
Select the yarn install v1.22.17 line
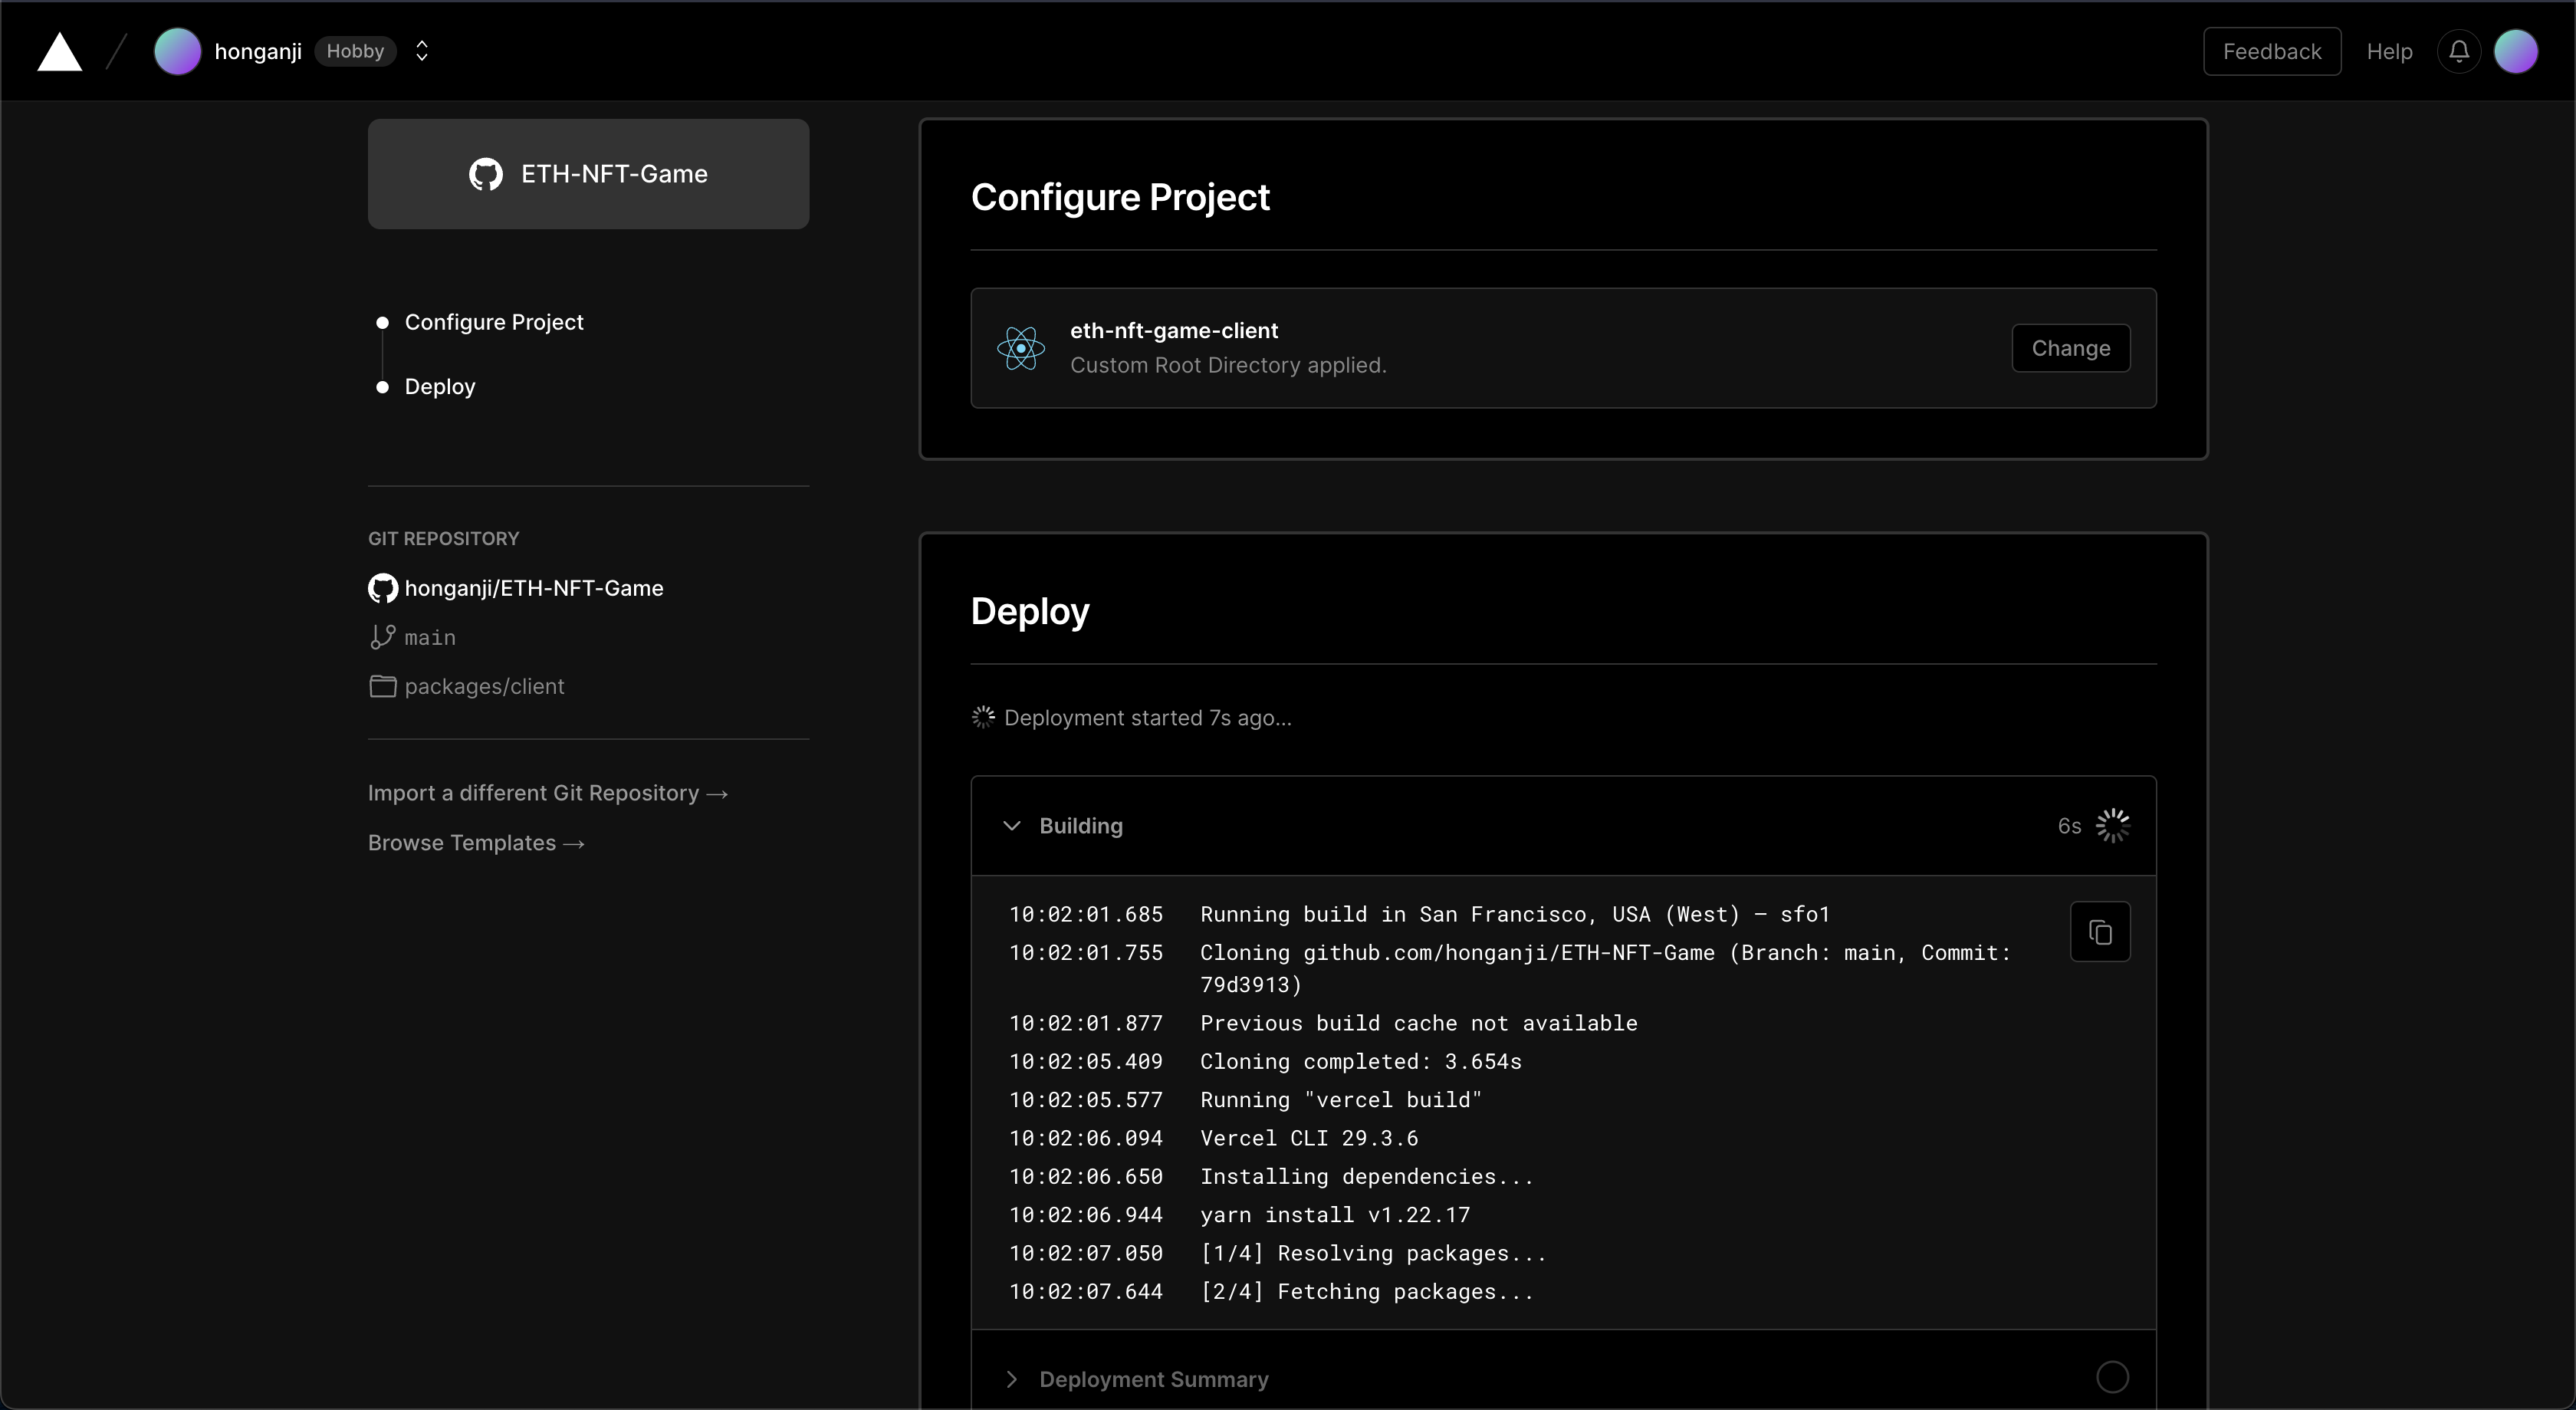coord(1335,1215)
